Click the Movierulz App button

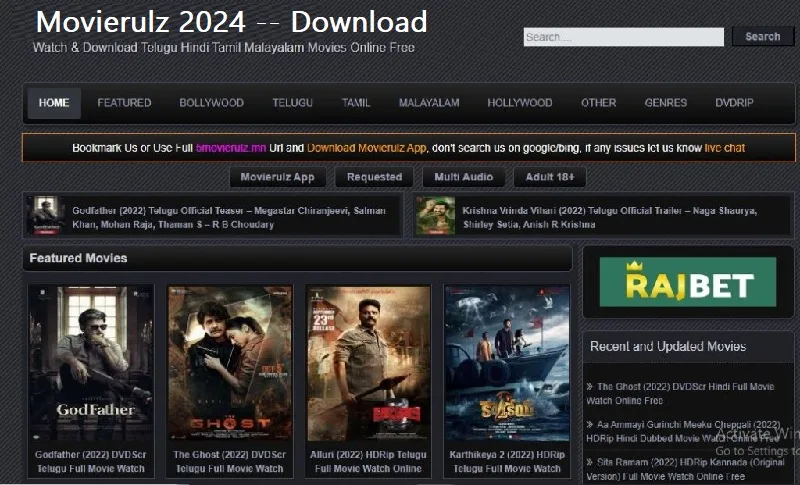[278, 177]
